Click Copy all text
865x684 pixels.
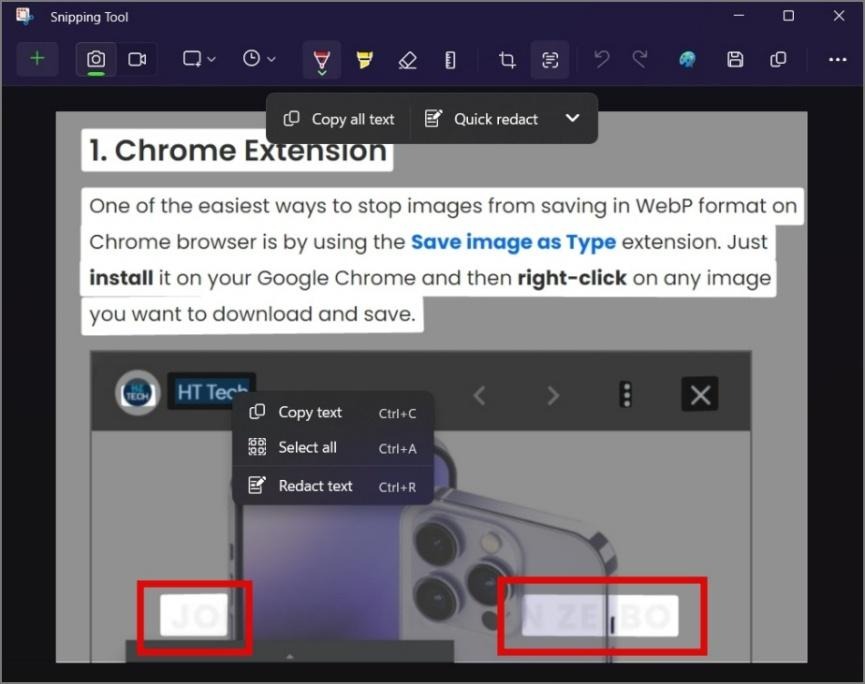pyautogui.click(x=339, y=119)
